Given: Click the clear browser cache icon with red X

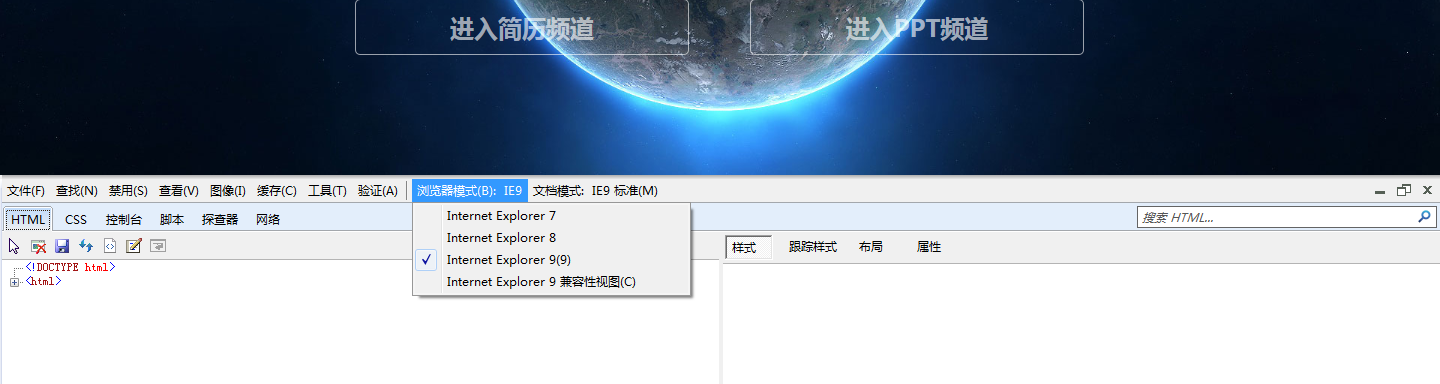Looking at the screenshot, I should click(x=38, y=246).
